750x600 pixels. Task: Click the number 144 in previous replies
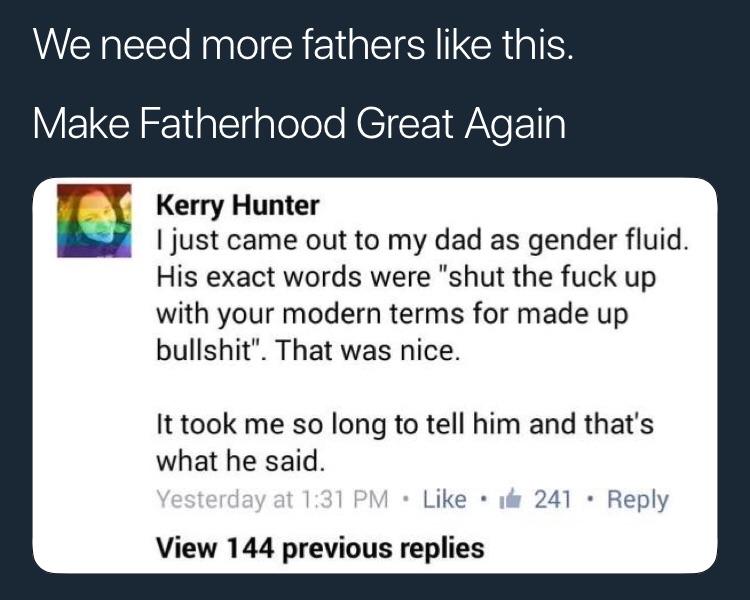tap(248, 548)
